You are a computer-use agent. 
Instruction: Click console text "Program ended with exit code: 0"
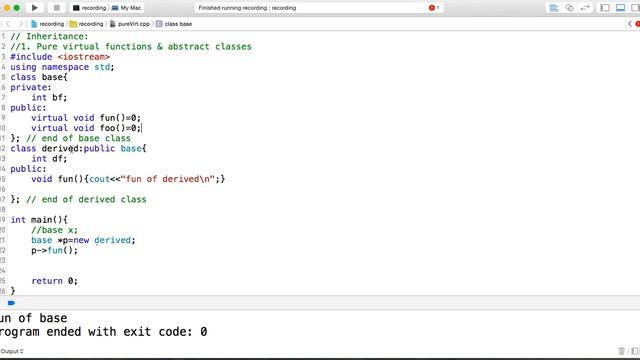tap(103, 332)
